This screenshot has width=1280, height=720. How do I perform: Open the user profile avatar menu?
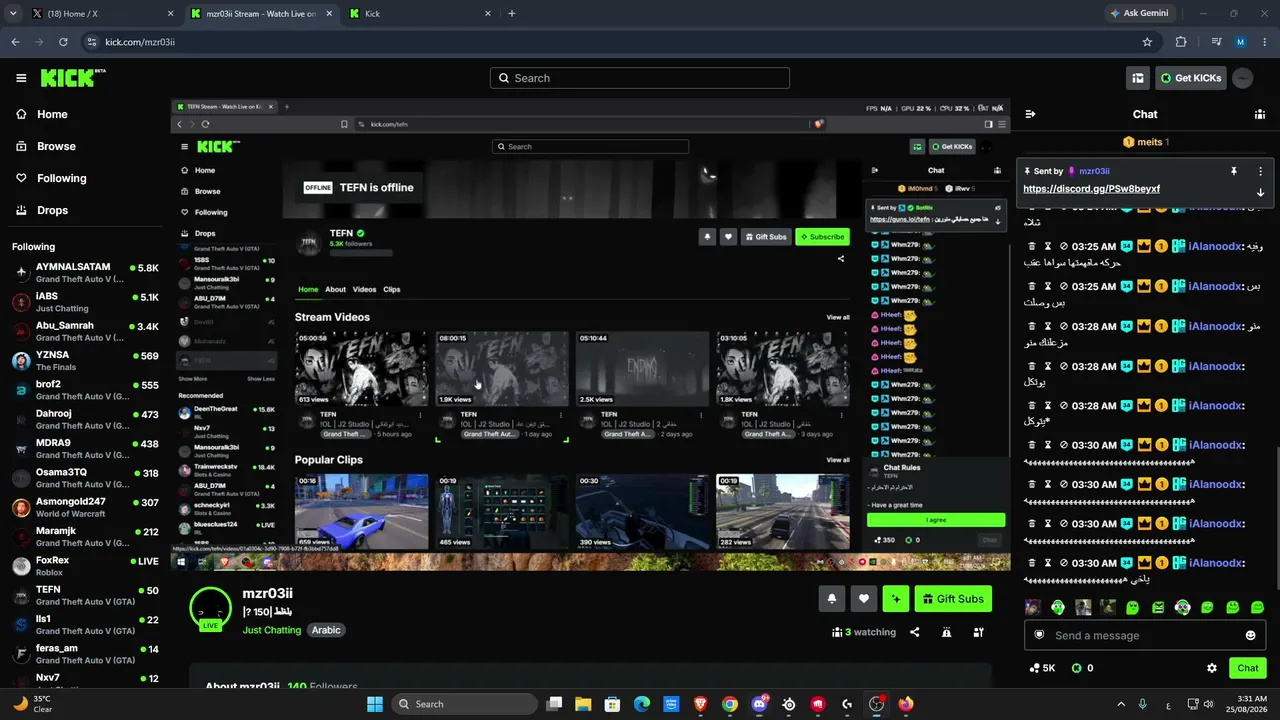click(1243, 78)
